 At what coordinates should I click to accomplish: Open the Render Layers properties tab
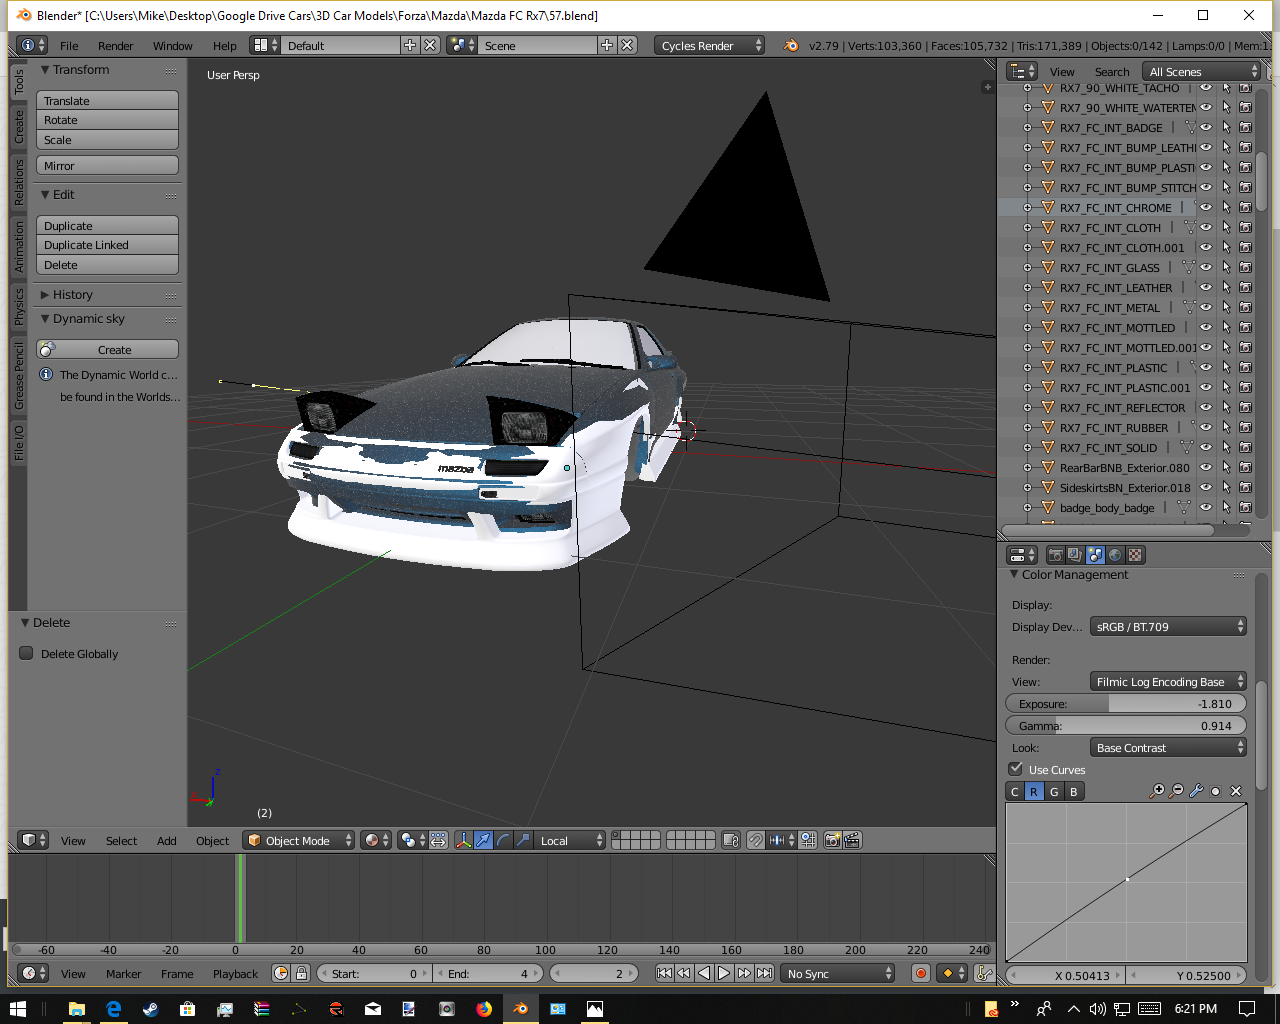click(x=1075, y=555)
